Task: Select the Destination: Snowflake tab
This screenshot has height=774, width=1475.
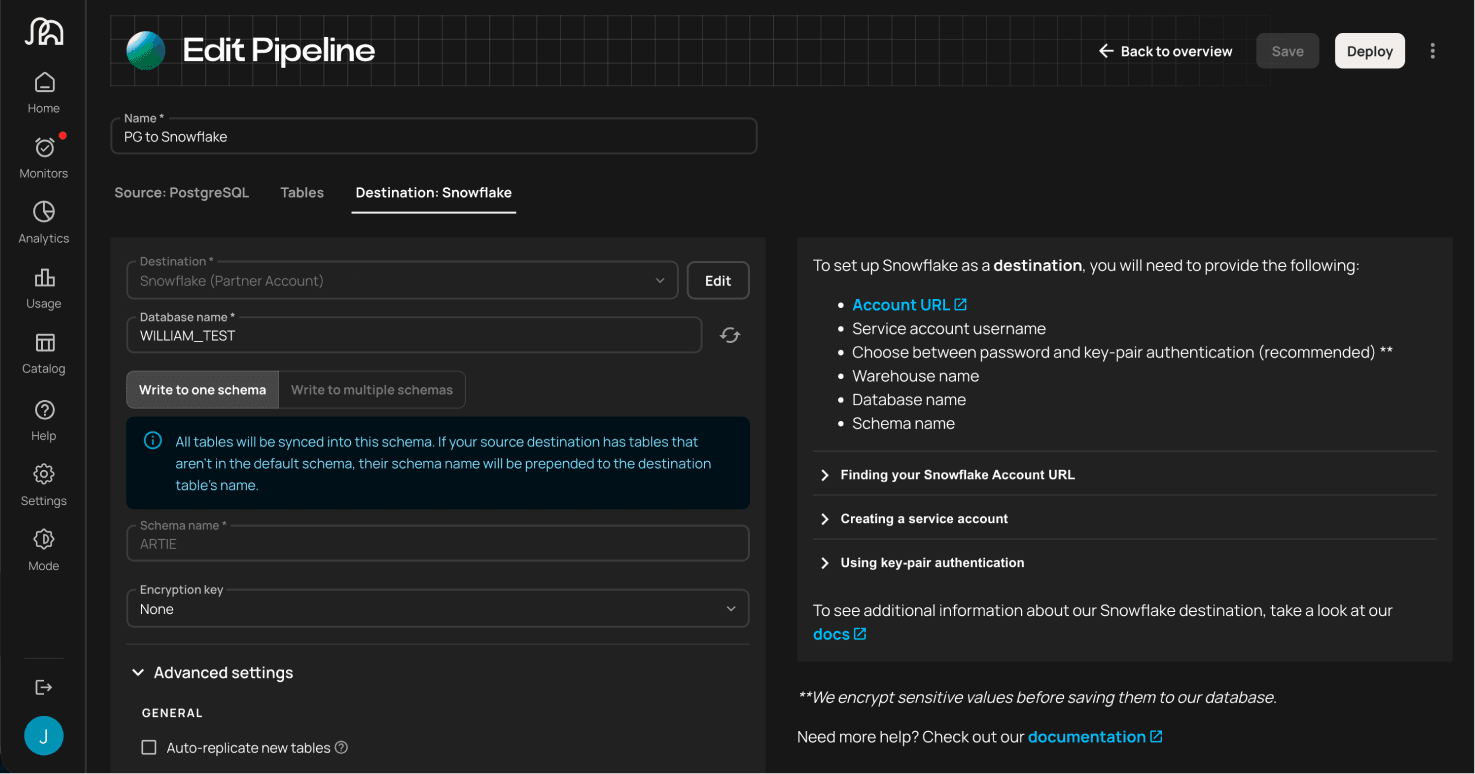Action: tap(434, 193)
